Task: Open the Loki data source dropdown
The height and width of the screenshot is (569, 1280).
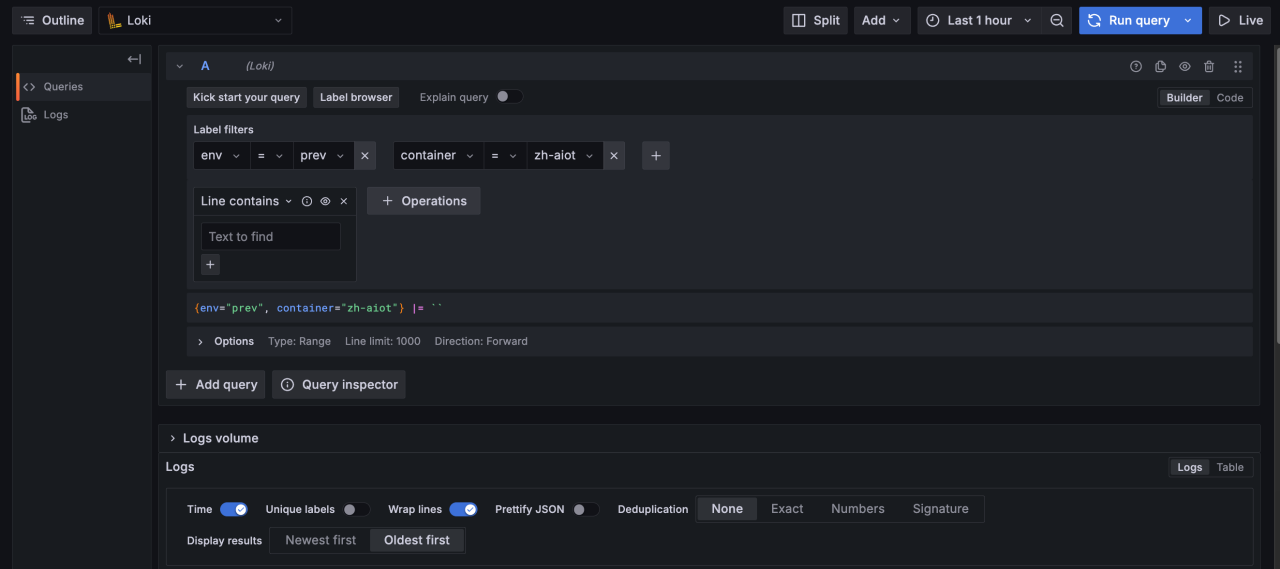Action: 195,20
